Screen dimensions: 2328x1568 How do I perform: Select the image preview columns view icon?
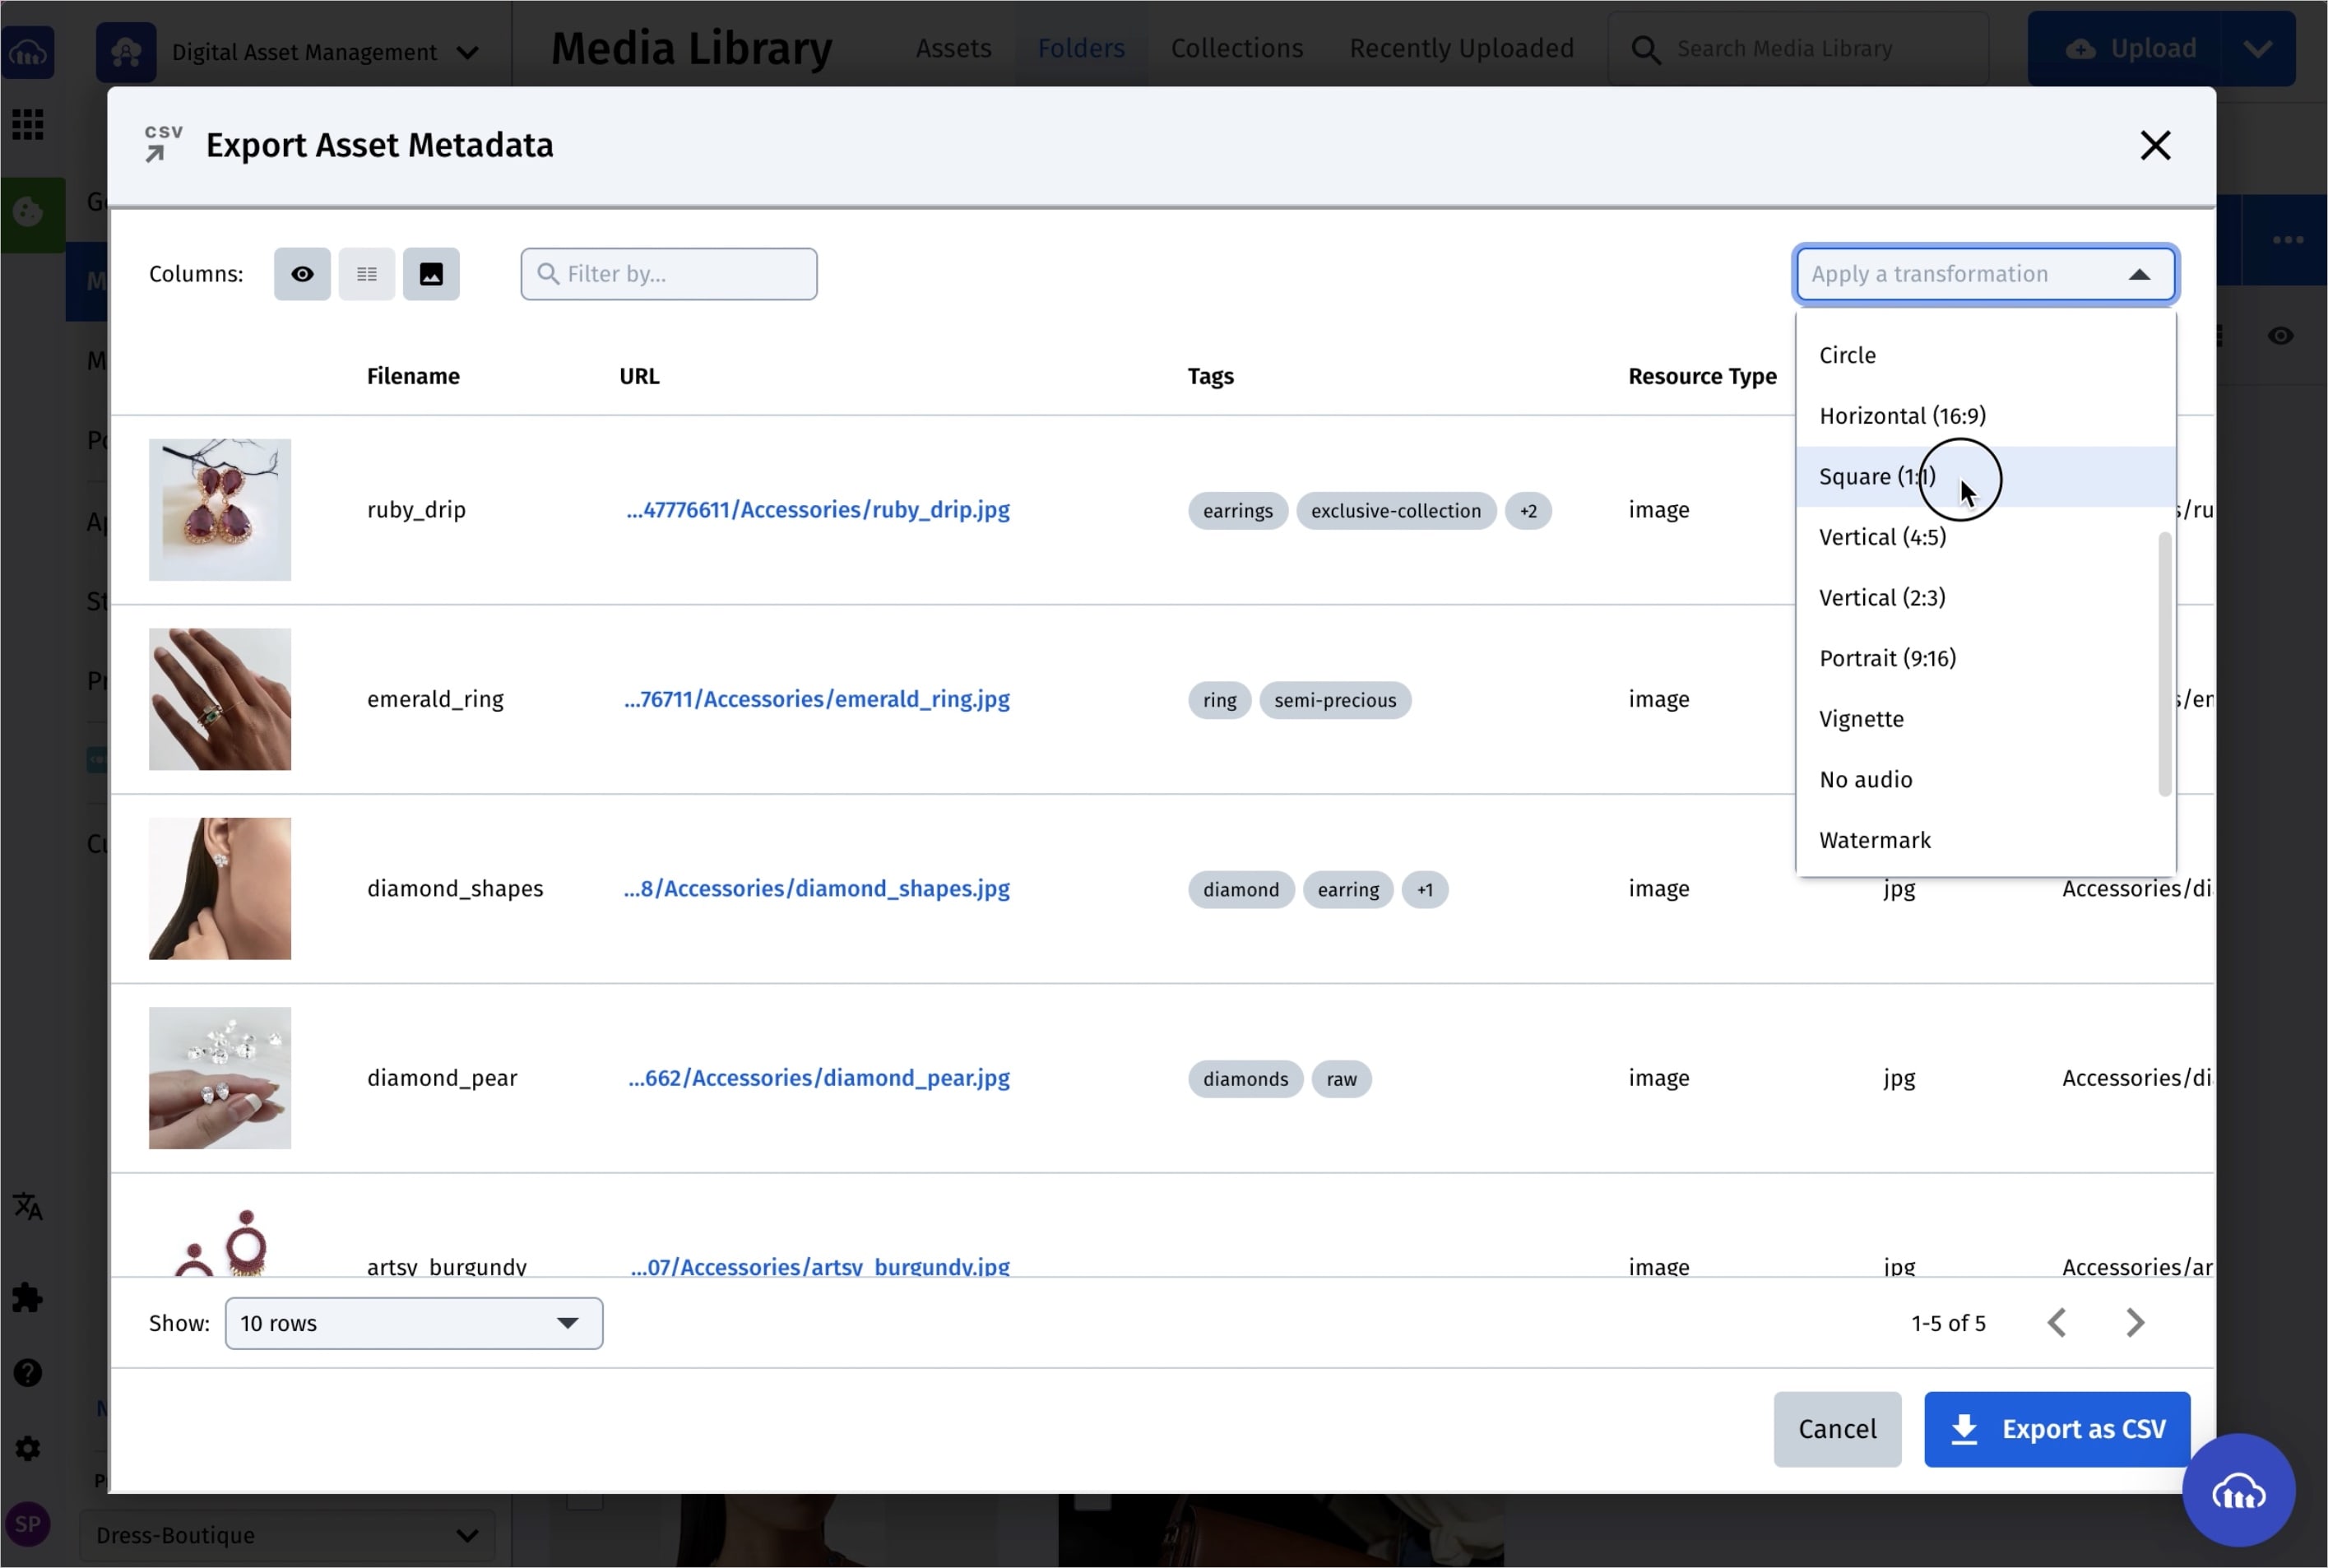click(x=431, y=273)
